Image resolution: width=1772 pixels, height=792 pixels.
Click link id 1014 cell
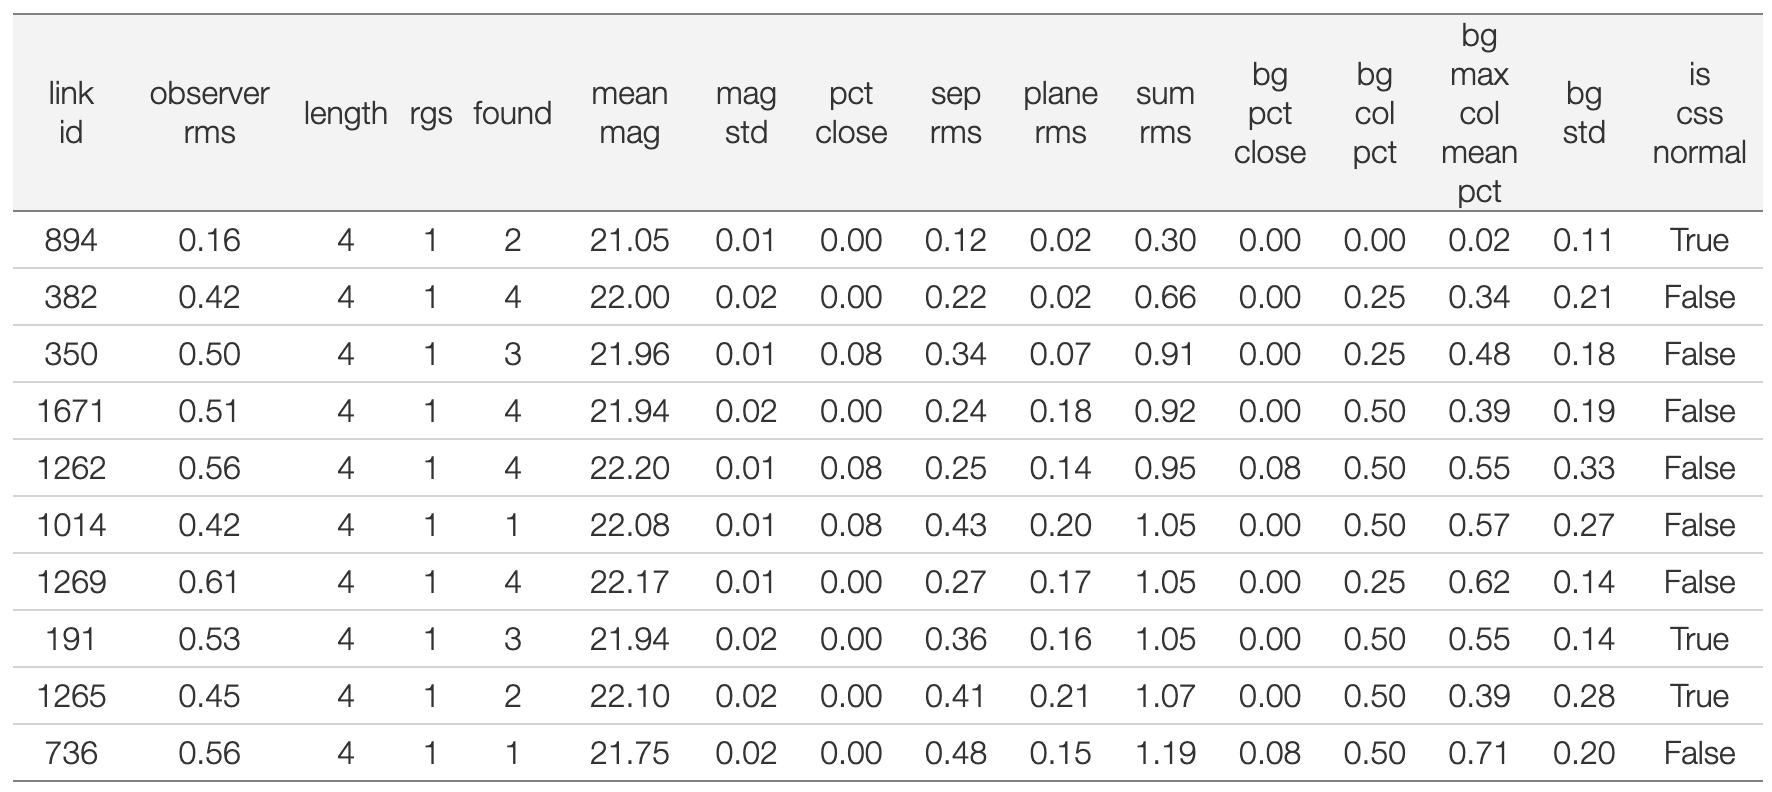pyautogui.click(x=71, y=525)
